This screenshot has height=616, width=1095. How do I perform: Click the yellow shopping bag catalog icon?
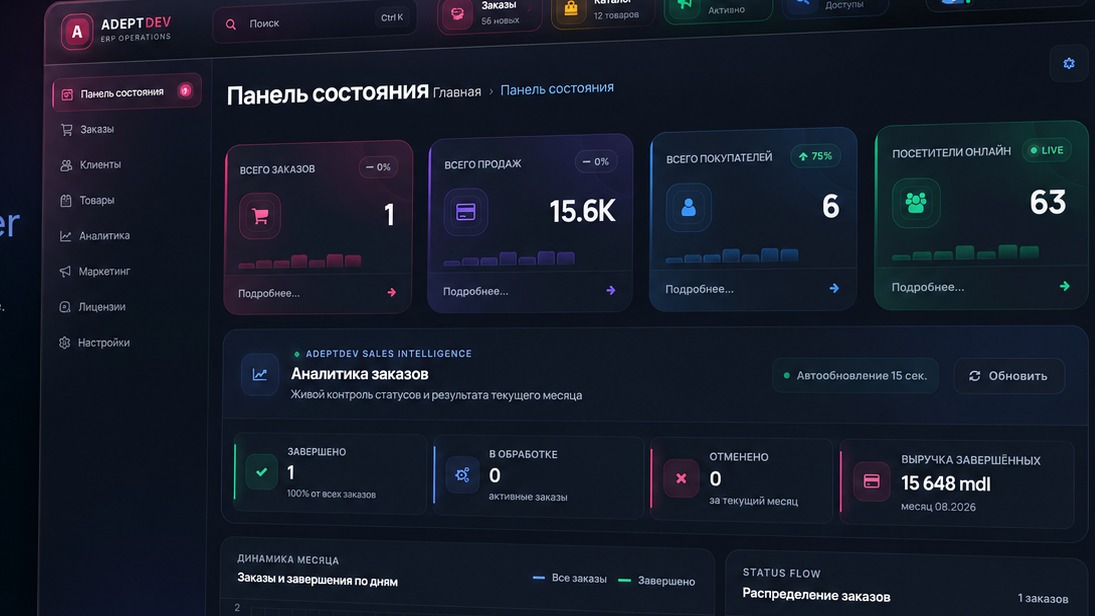tap(571, 9)
